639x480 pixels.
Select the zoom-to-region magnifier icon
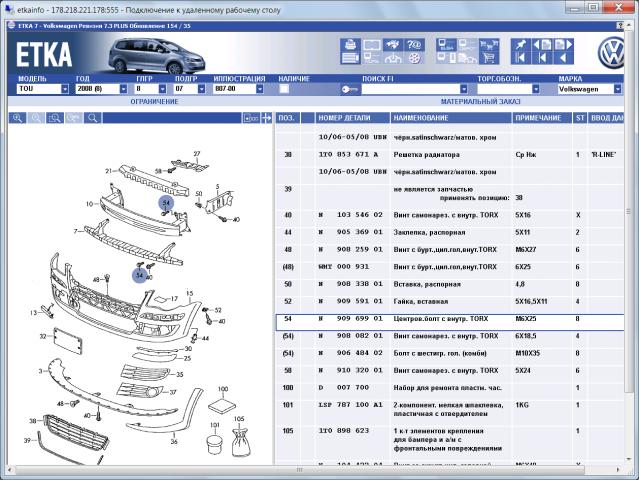pyautogui.click(x=55, y=118)
